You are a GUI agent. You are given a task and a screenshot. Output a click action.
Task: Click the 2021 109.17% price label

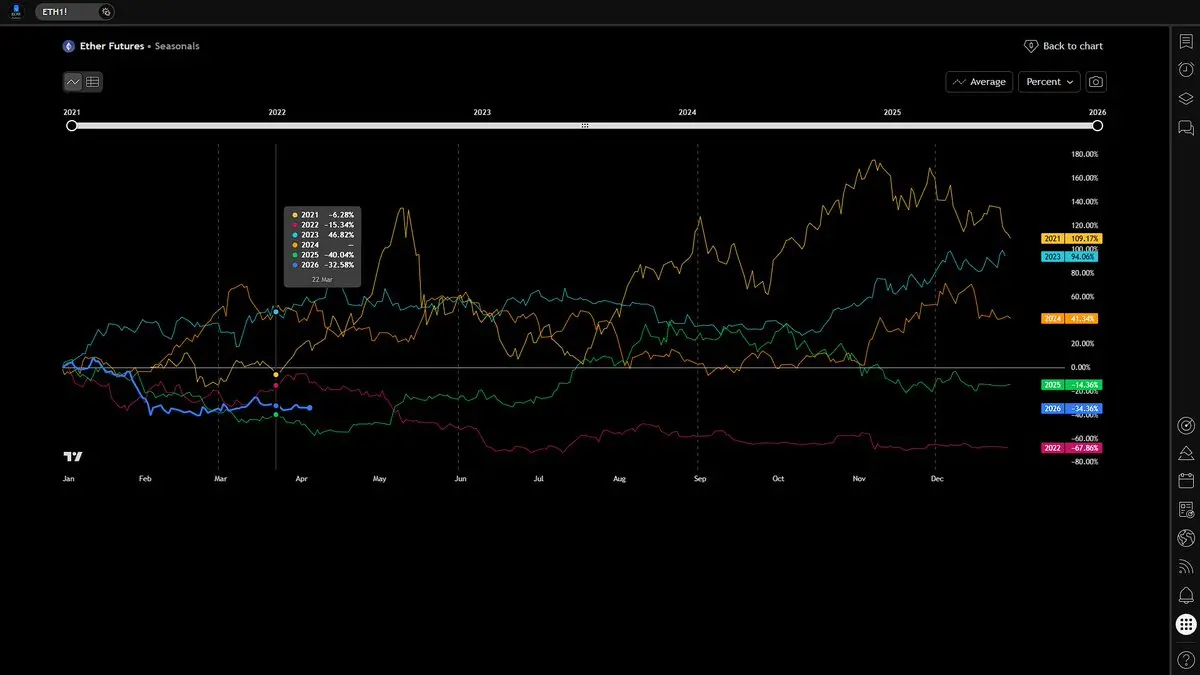pos(1071,239)
